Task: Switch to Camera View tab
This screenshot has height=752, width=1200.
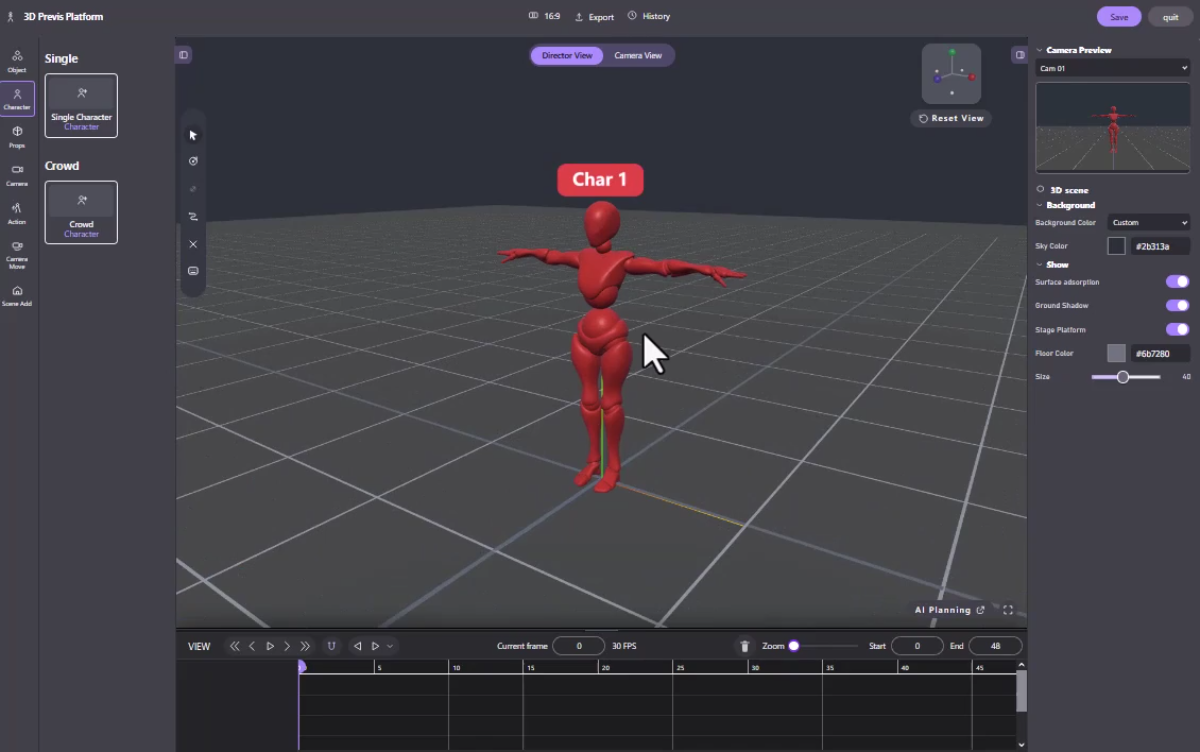Action: pos(638,56)
